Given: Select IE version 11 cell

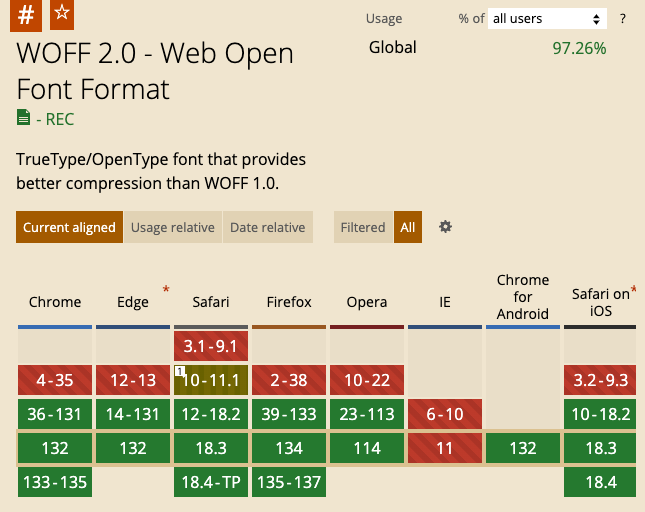Looking at the screenshot, I should pyautogui.click(x=445, y=448).
